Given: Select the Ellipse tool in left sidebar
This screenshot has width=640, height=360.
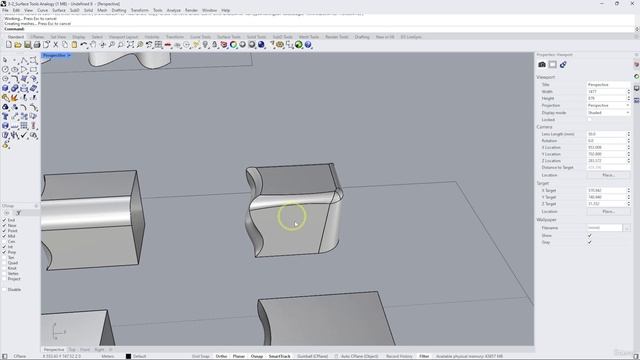Looking at the screenshot, I should point(15,69).
